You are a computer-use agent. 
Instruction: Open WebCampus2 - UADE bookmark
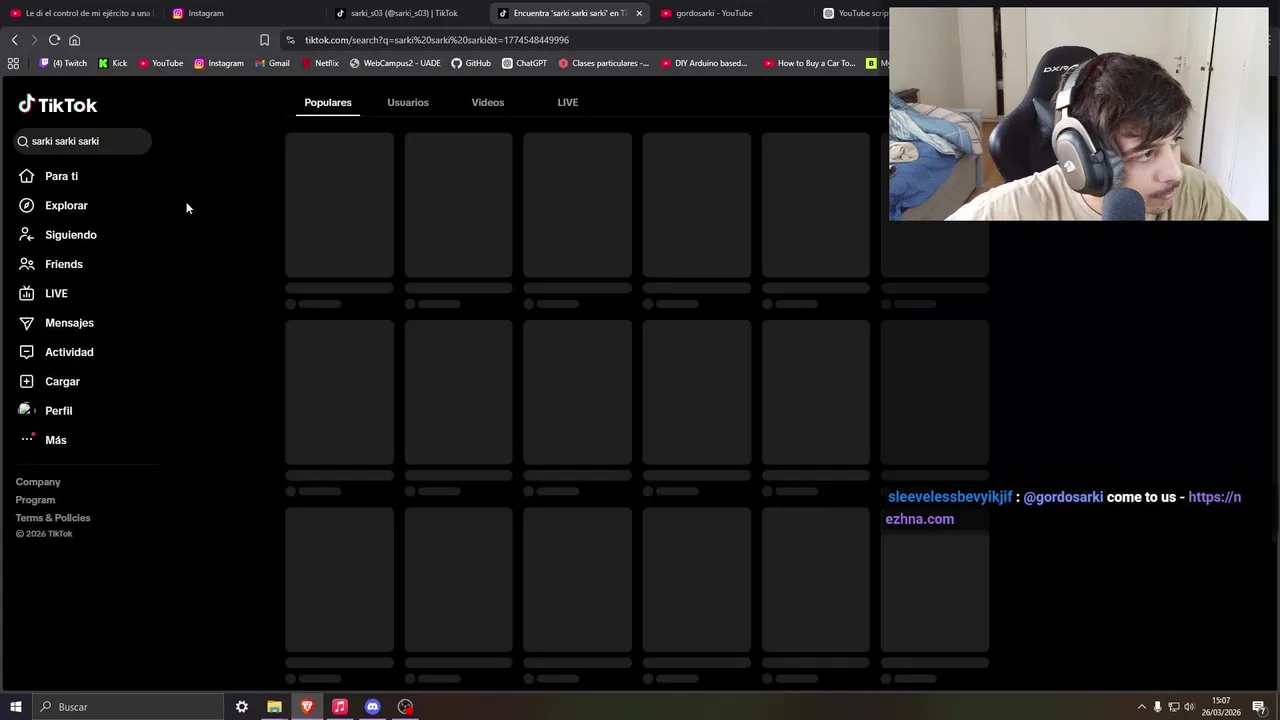click(395, 63)
